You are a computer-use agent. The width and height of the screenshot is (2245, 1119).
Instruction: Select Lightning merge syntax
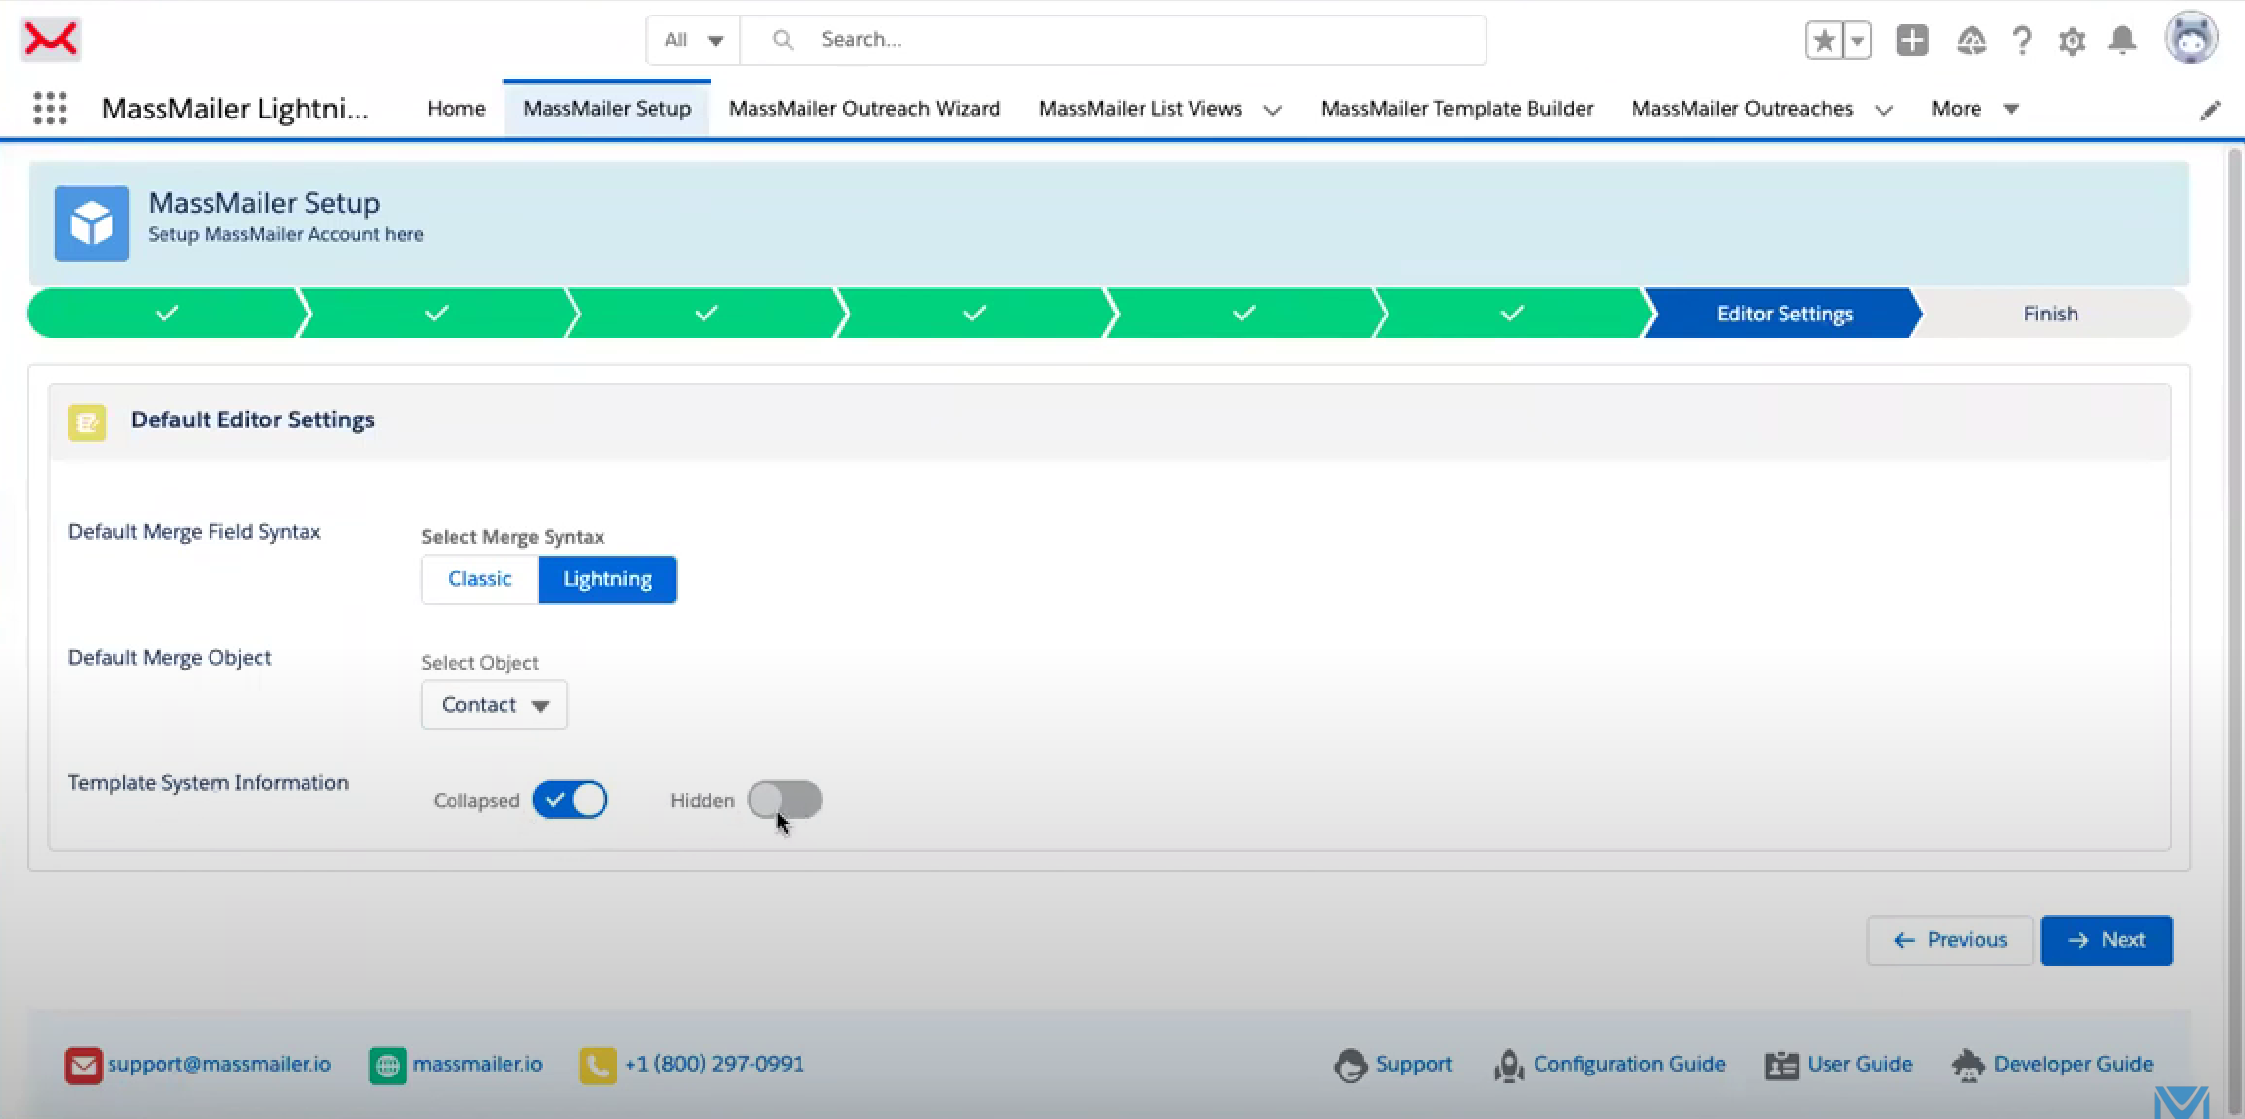tap(607, 579)
